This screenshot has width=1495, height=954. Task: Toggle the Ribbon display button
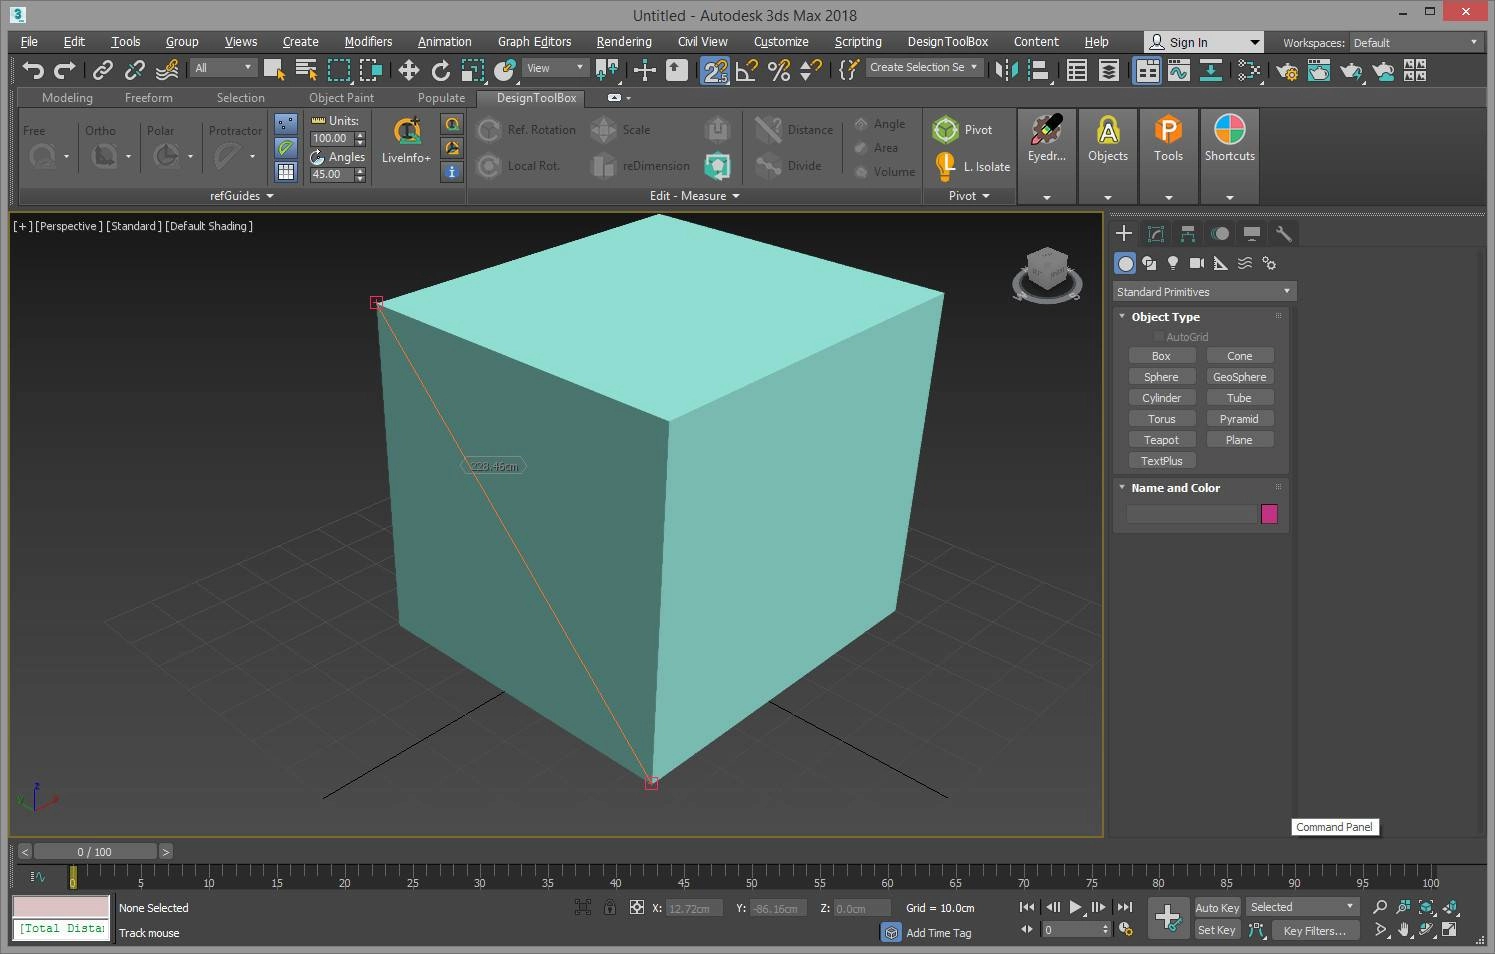click(1147, 70)
